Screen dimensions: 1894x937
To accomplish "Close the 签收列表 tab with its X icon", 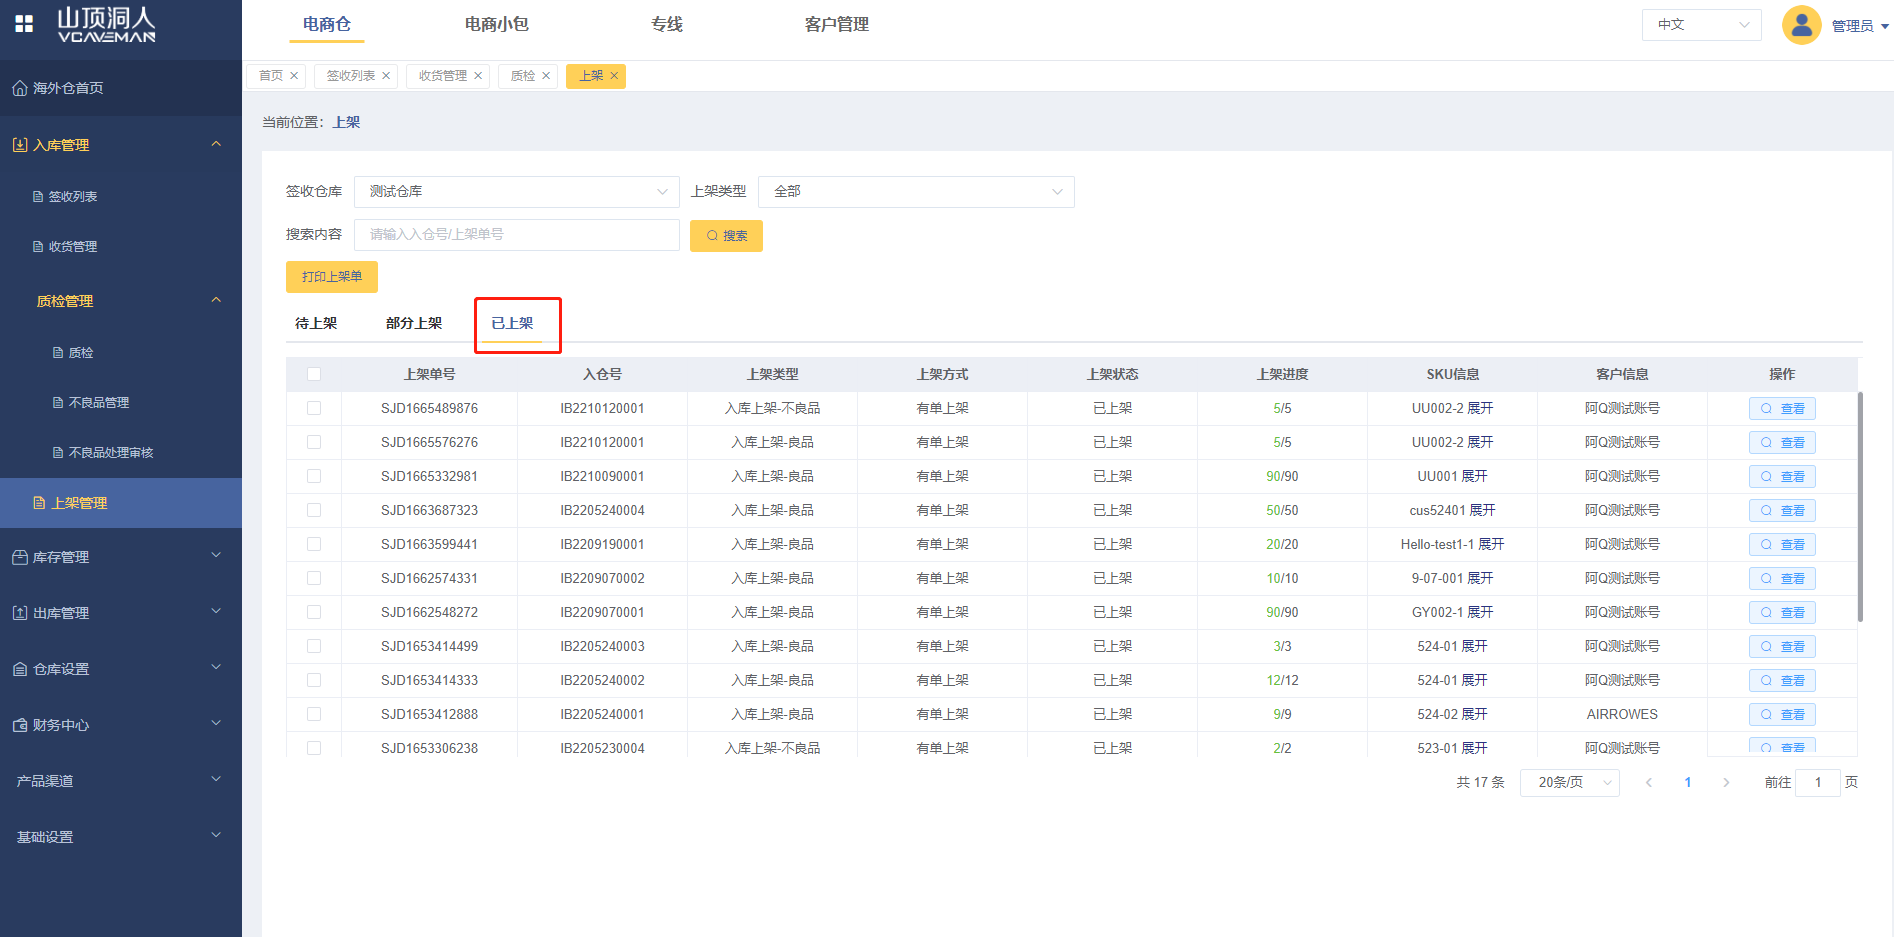I will 386,76.
